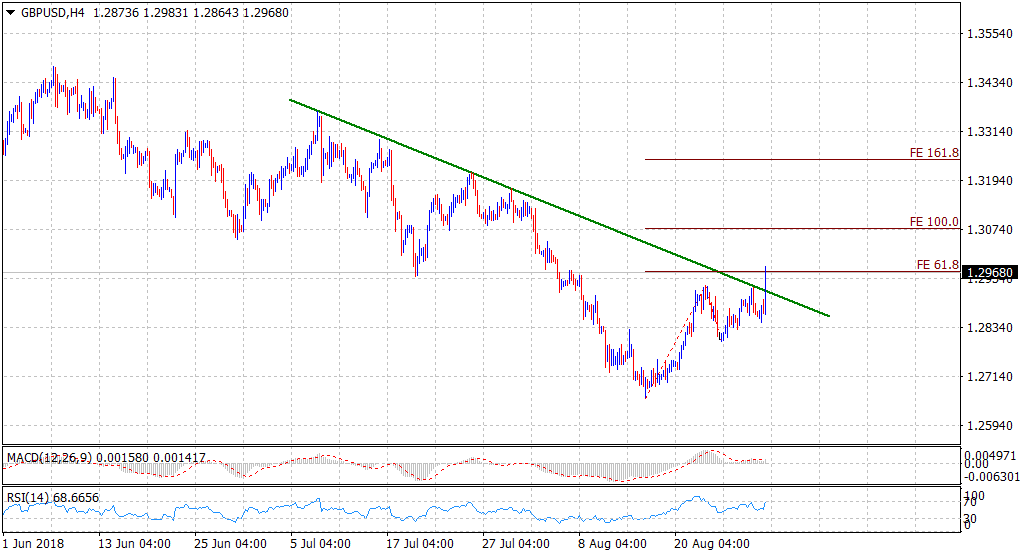Image resolution: width=1020 pixels, height=556 pixels.
Task: Click the FE 100.0 expansion label
Action: [x=934, y=222]
